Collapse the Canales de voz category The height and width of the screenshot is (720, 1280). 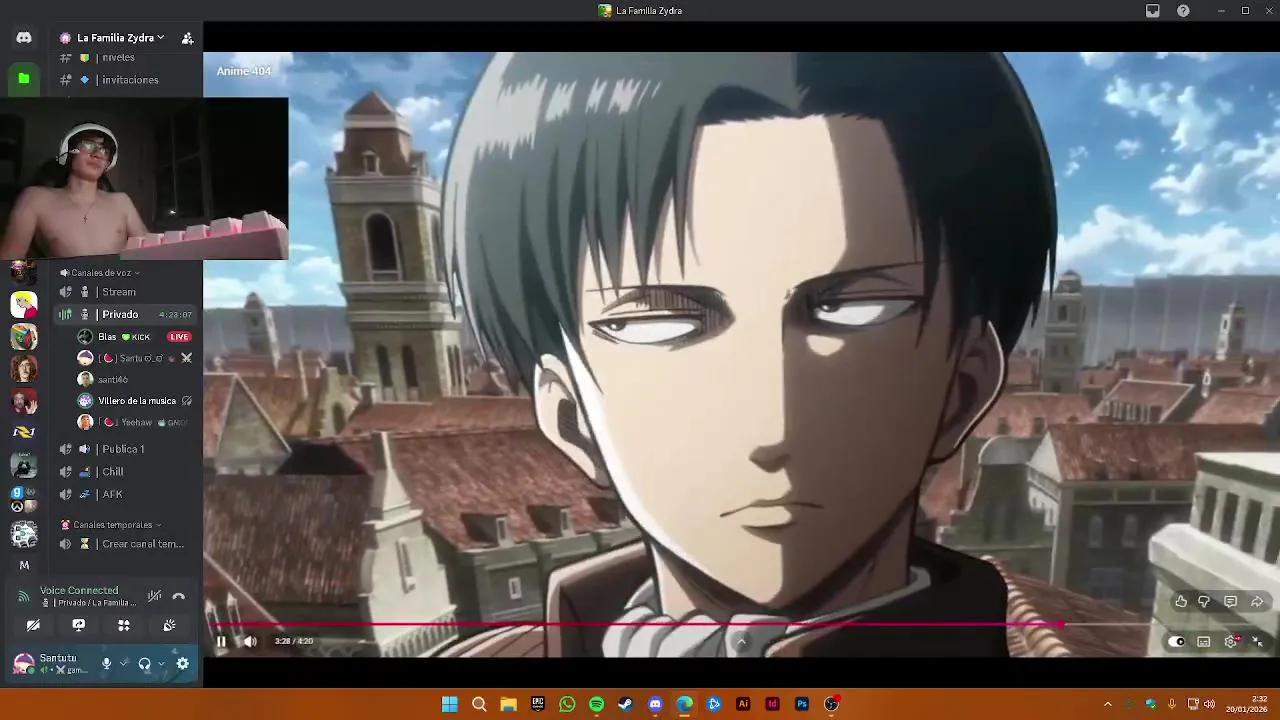[x=100, y=272]
